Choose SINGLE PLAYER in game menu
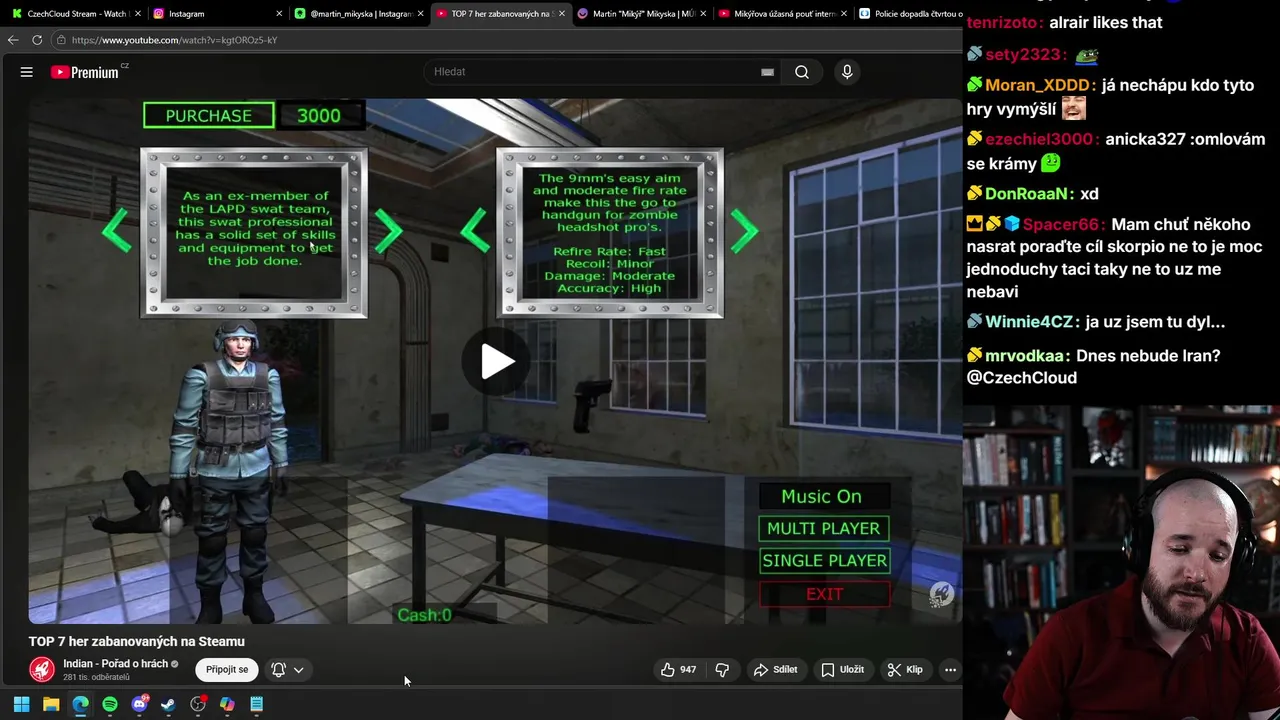Image resolution: width=1280 pixels, height=720 pixels. coord(824,561)
